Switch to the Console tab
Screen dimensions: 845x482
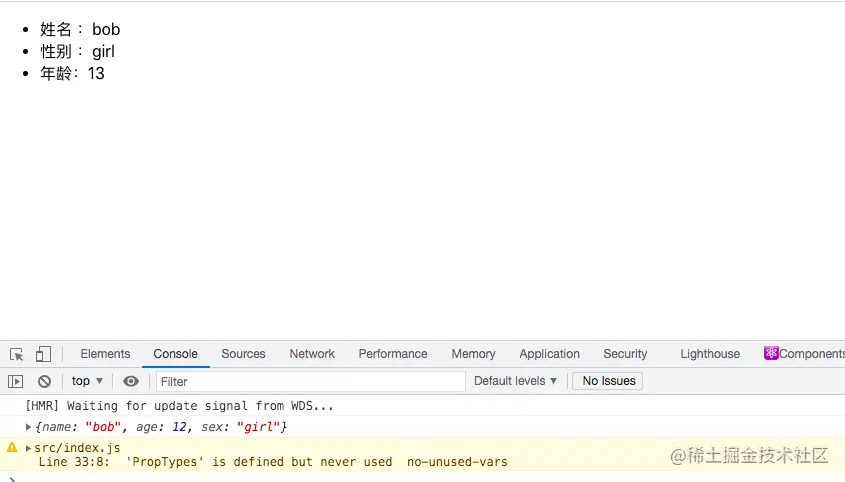point(176,354)
